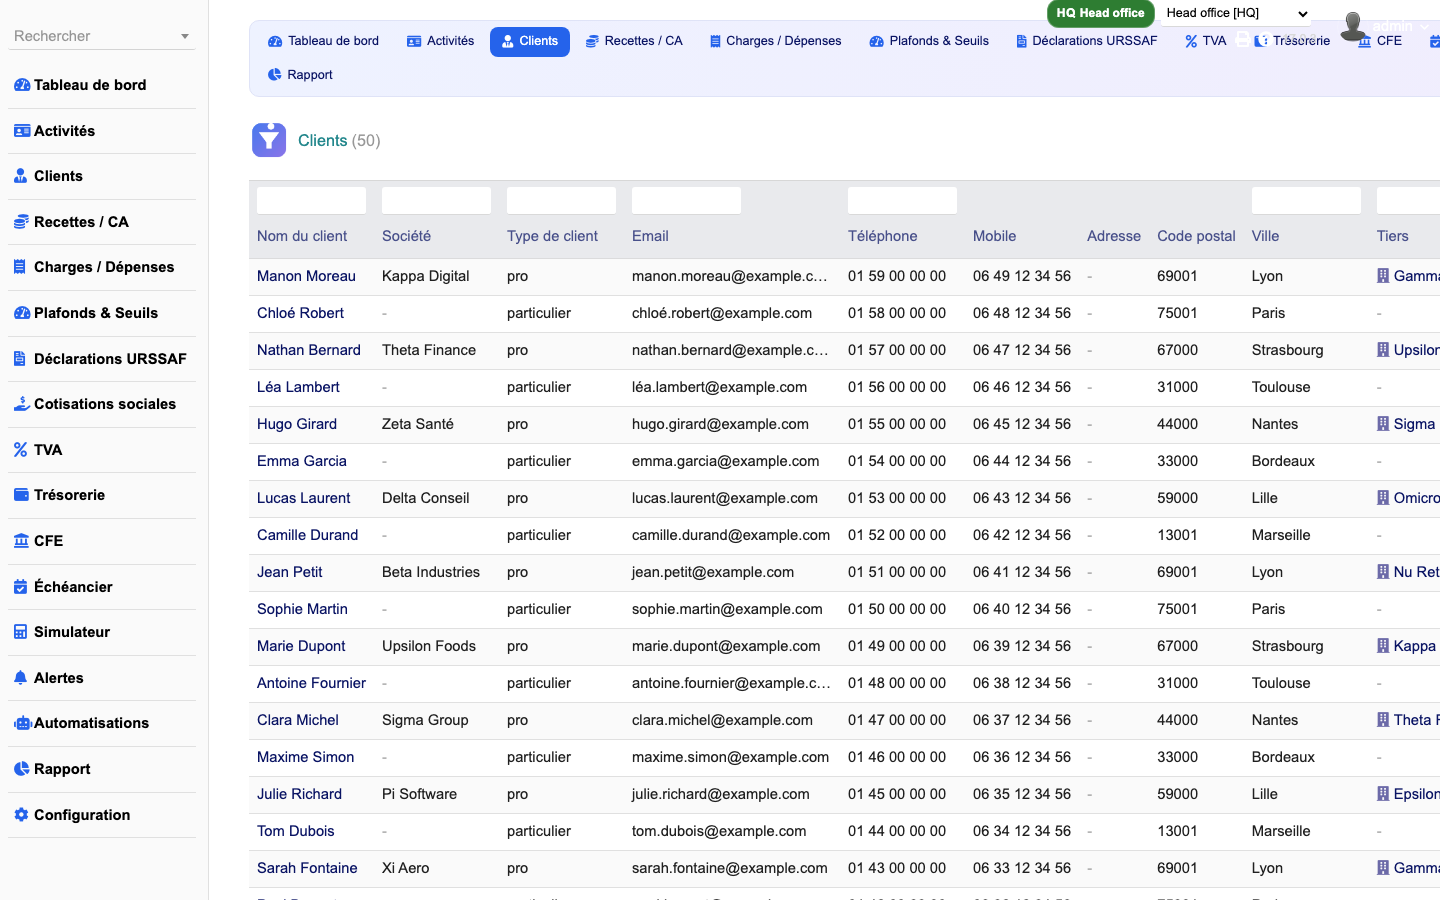The width and height of the screenshot is (1440, 900).
Task: Switch to the Activités tab
Action: (x=441, y=41)
